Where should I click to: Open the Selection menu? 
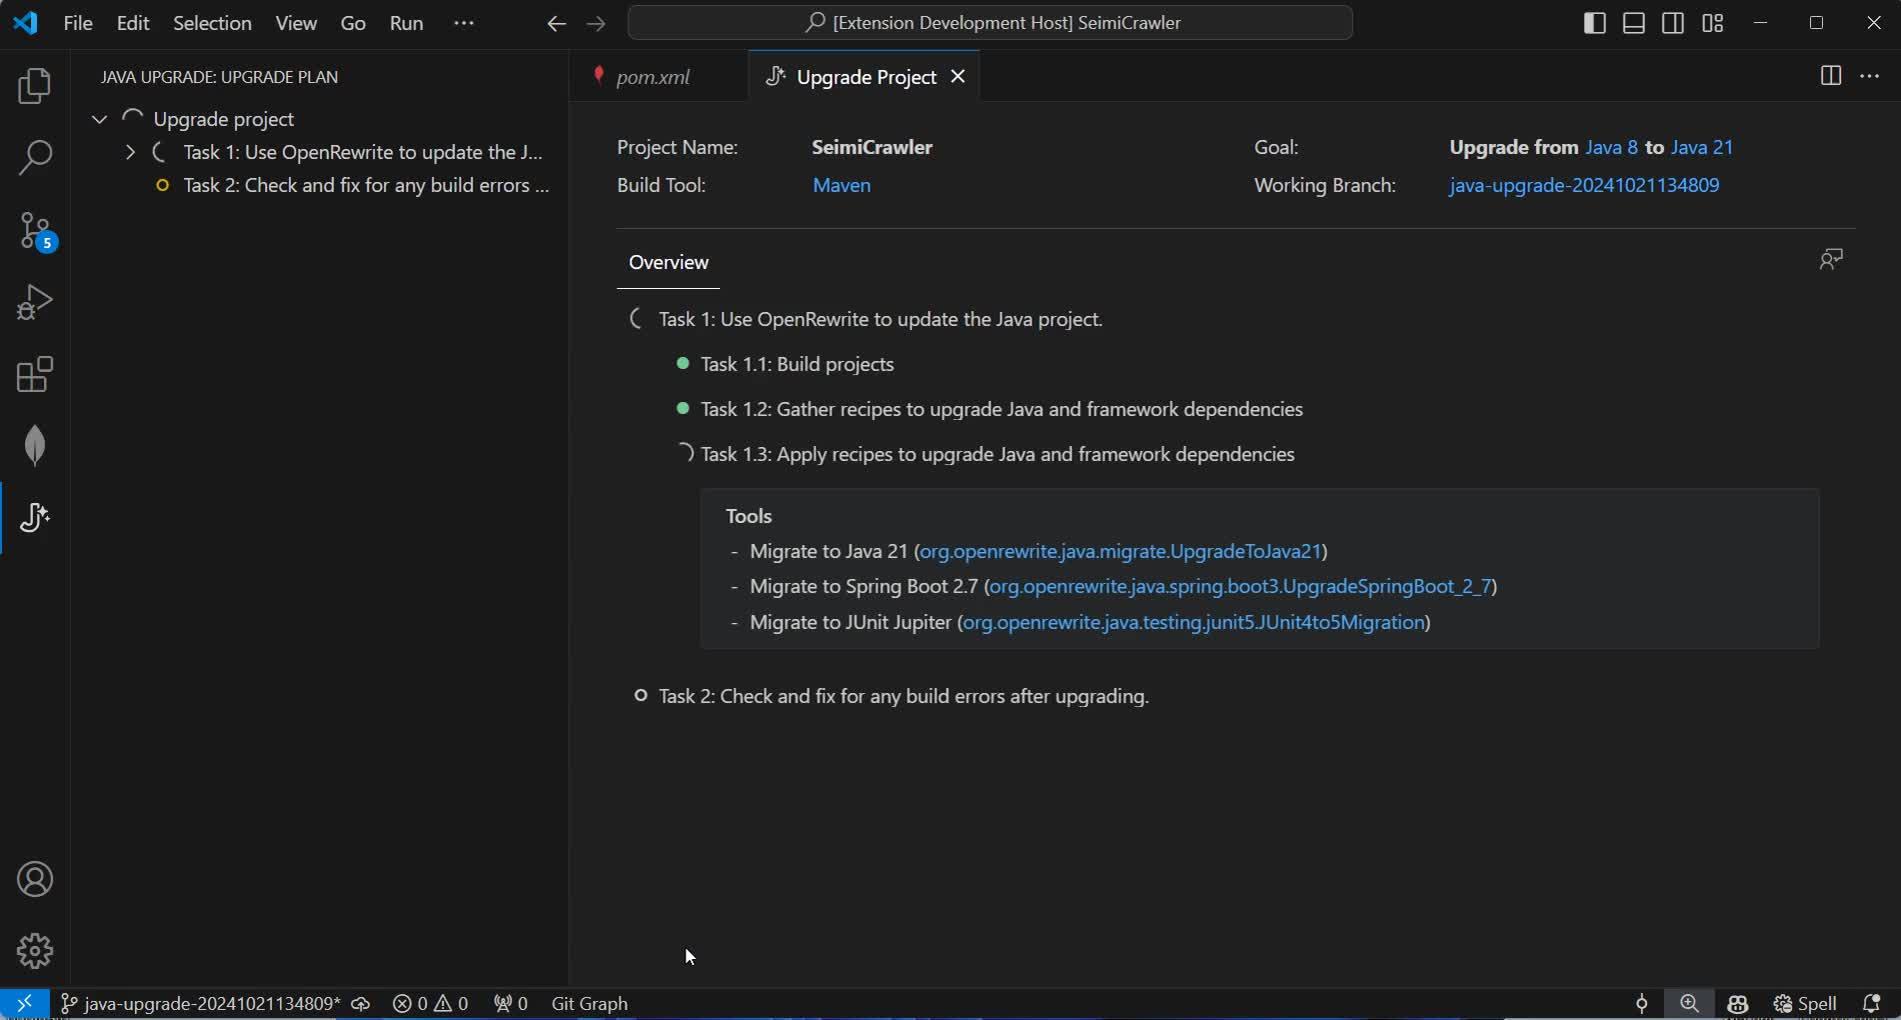pyautogui.click(x=212, y=23)
